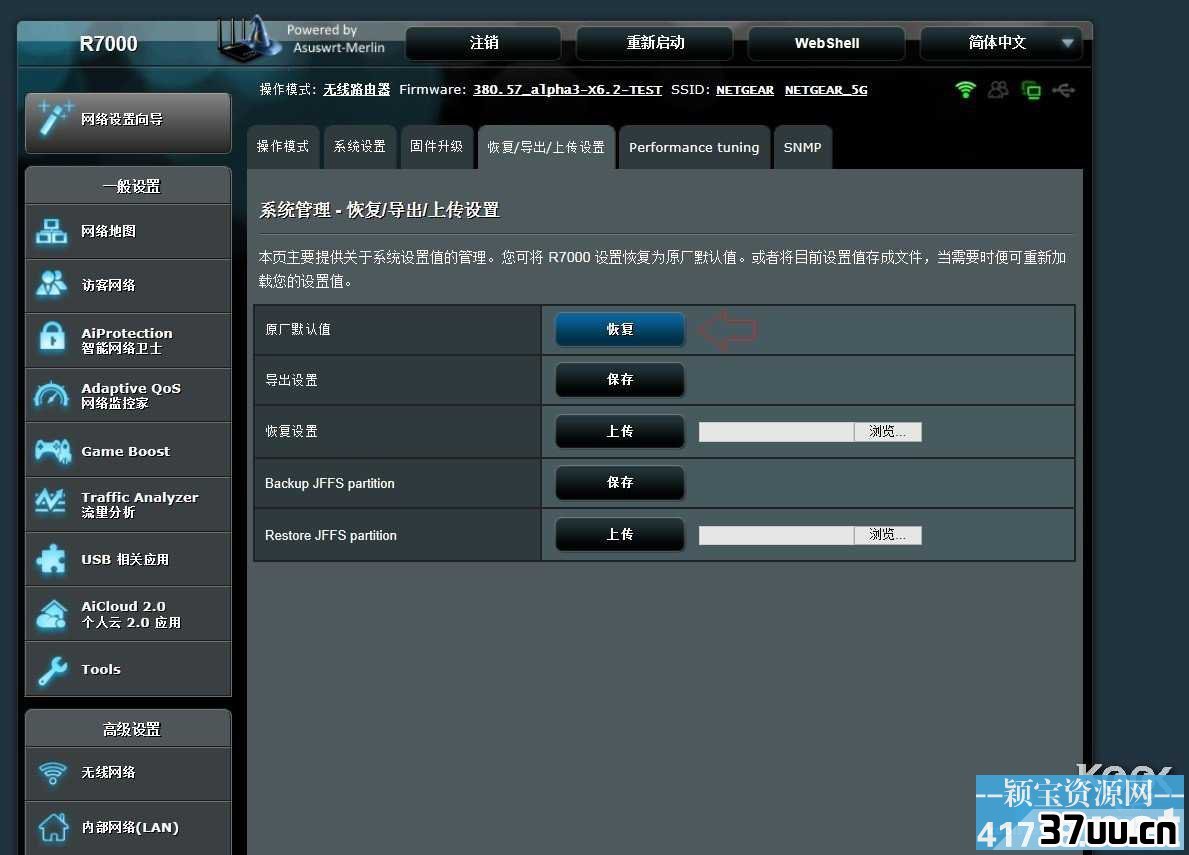
Task: Open the network map icon
Action: click(x=52, y=231)
